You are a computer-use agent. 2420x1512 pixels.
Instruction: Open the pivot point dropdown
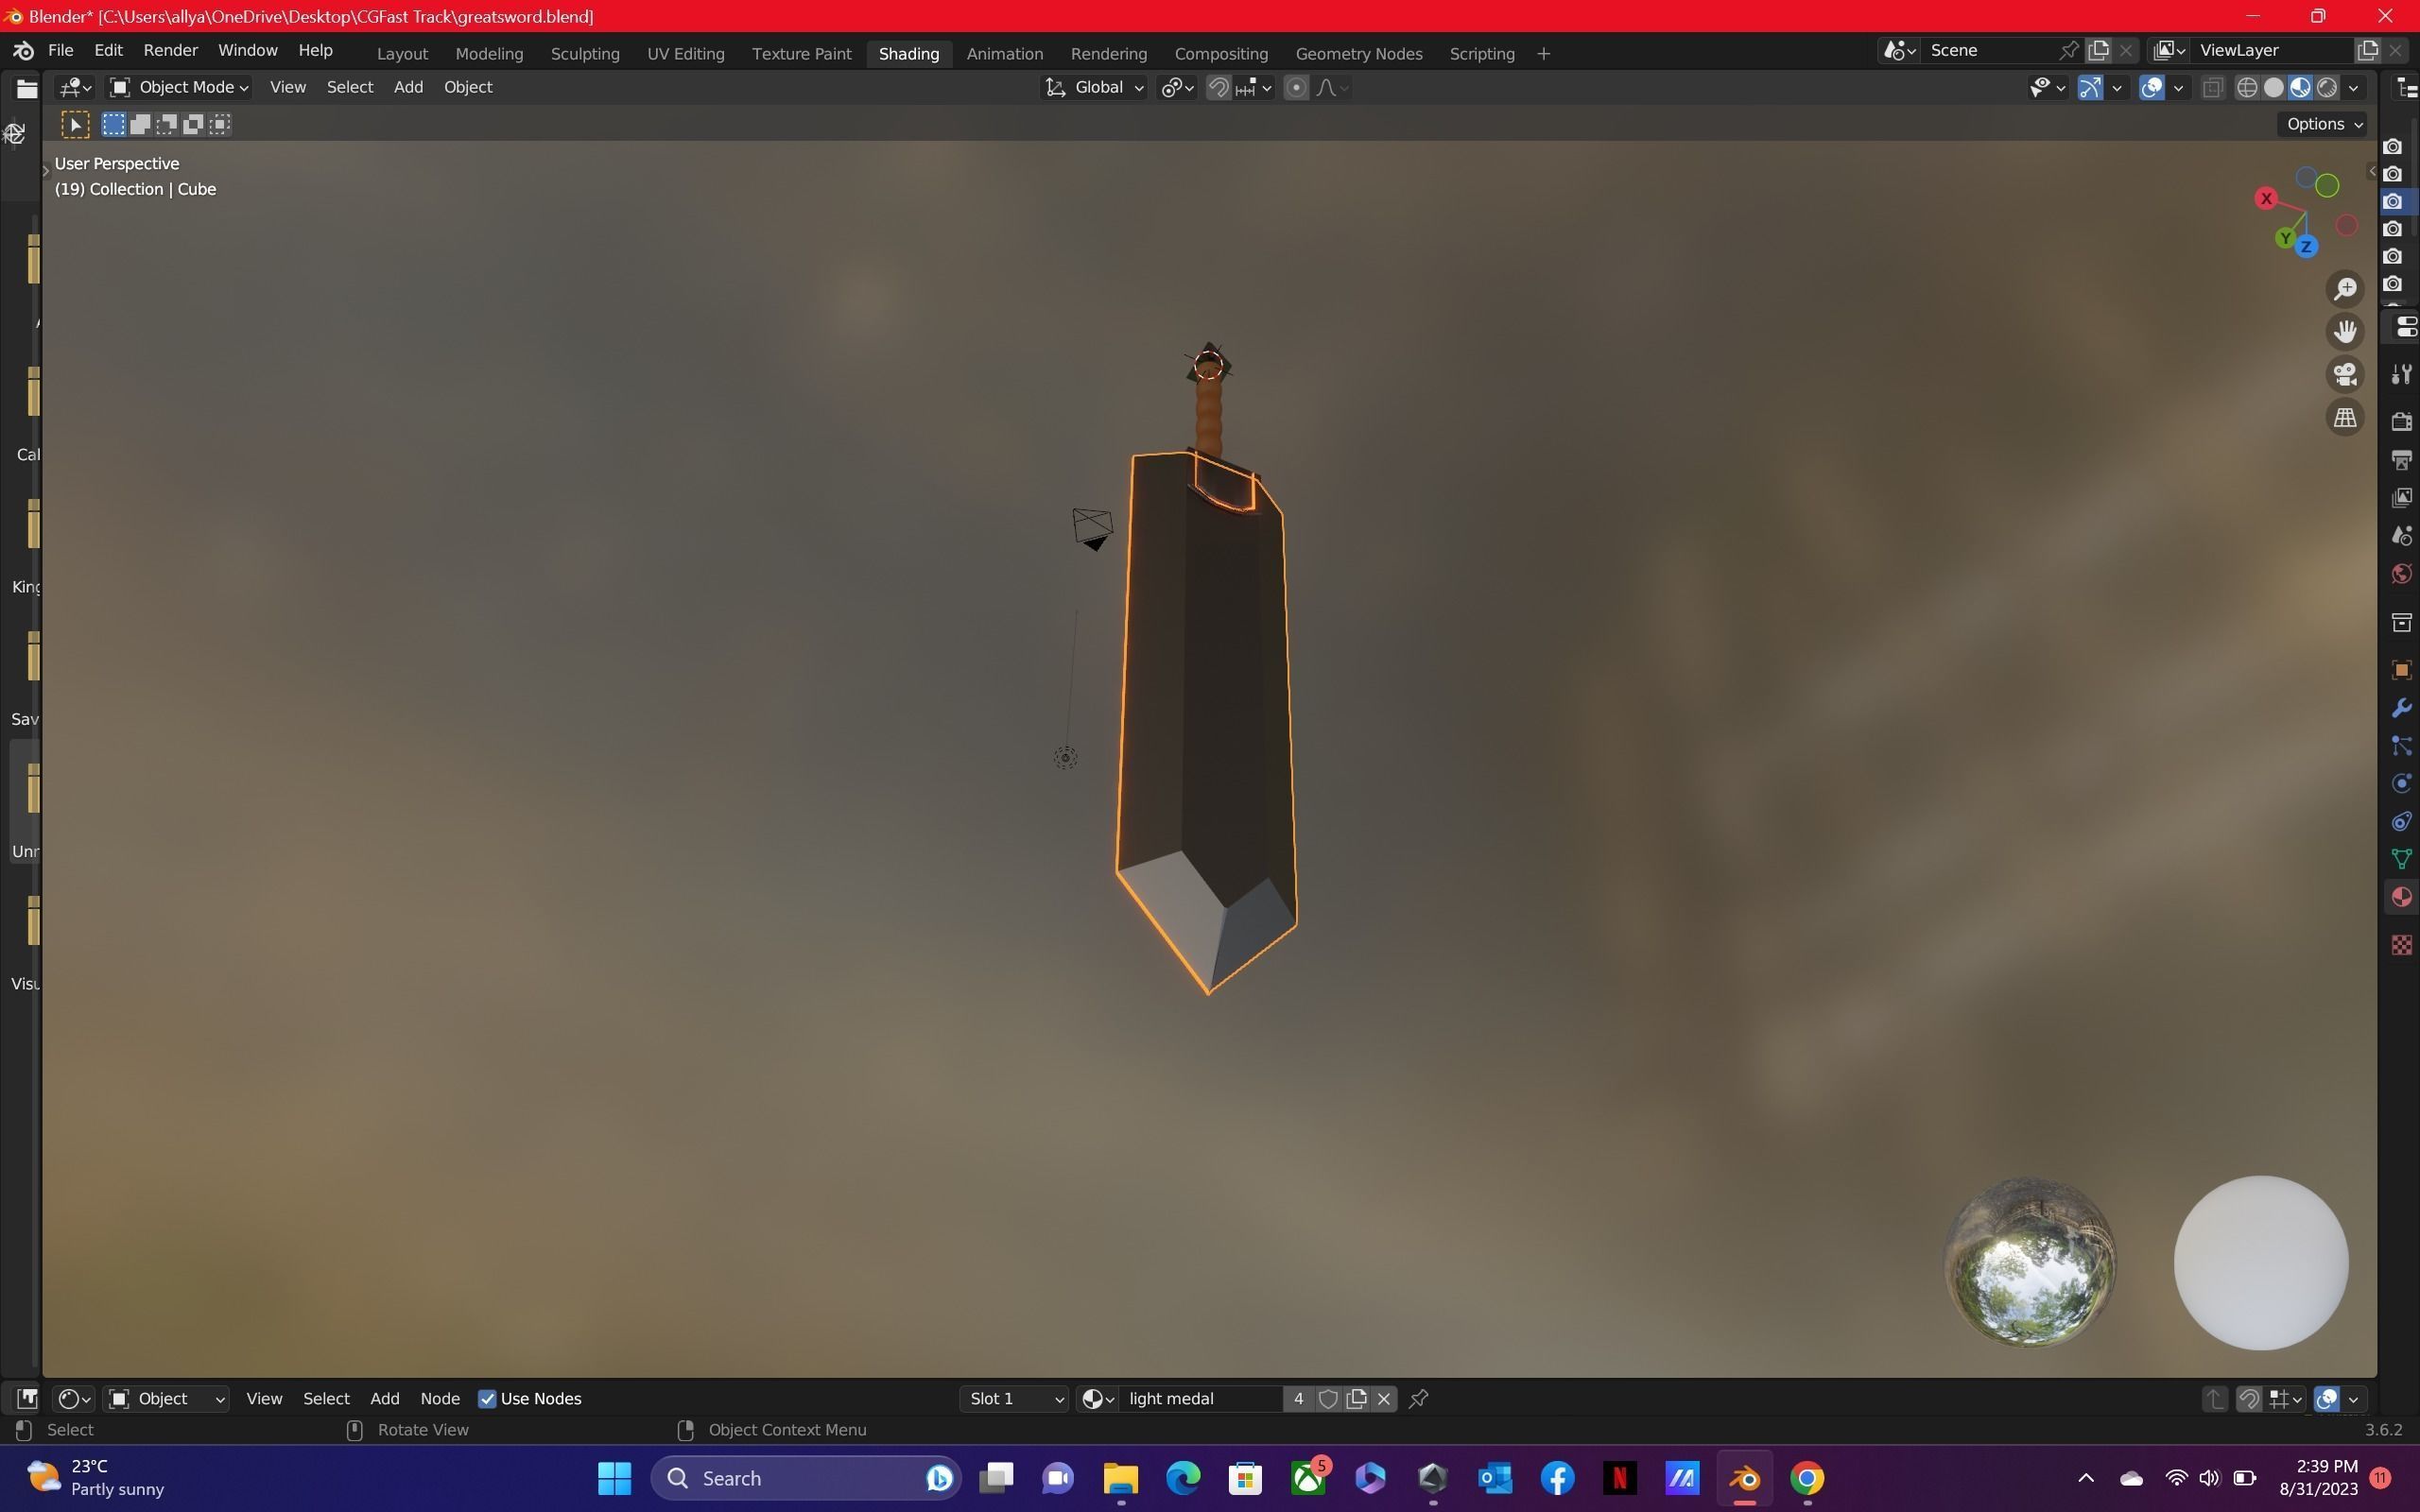(x=1177, y=88)
